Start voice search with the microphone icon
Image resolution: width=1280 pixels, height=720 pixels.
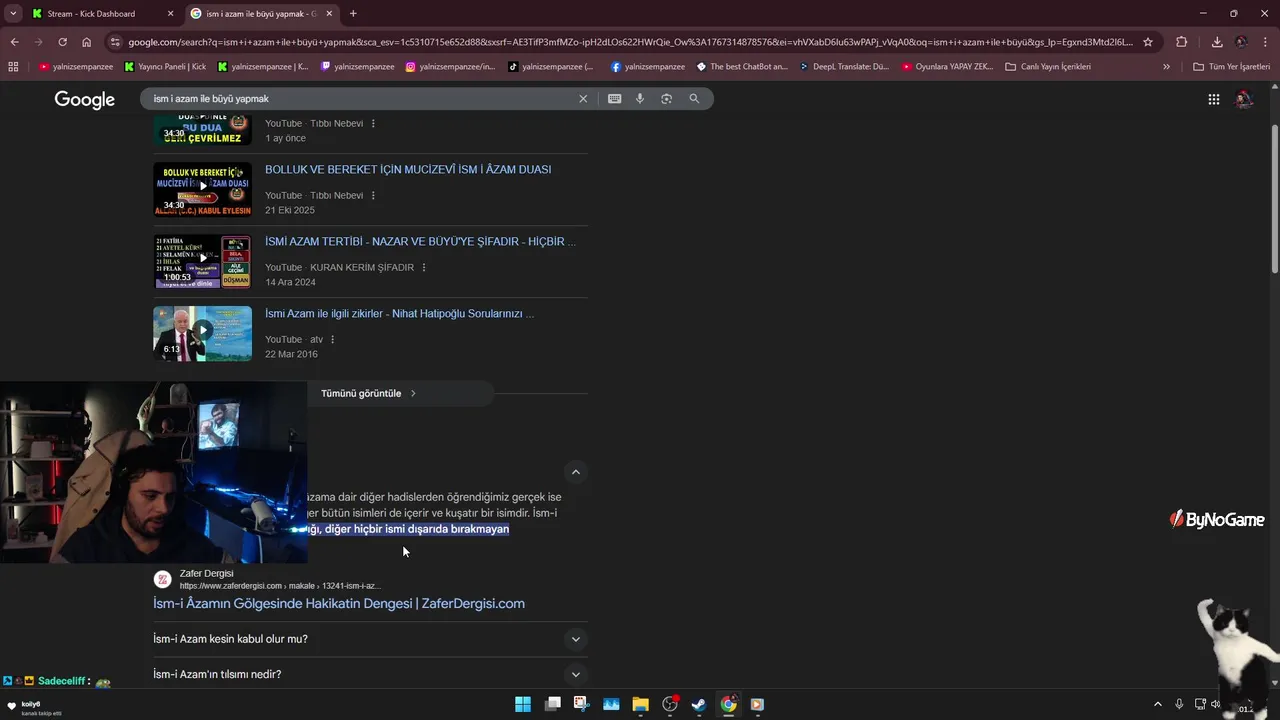(x=640, y=99)
